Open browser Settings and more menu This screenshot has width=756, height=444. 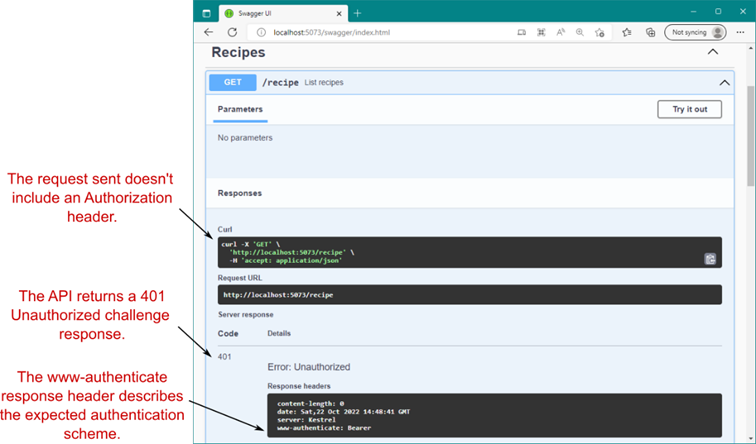click(x=741, y=32)
